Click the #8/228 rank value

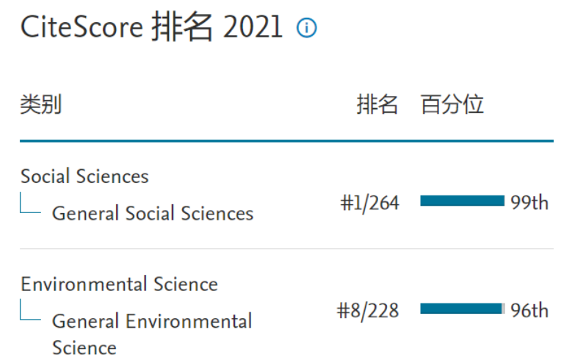[x=368, y=311]
